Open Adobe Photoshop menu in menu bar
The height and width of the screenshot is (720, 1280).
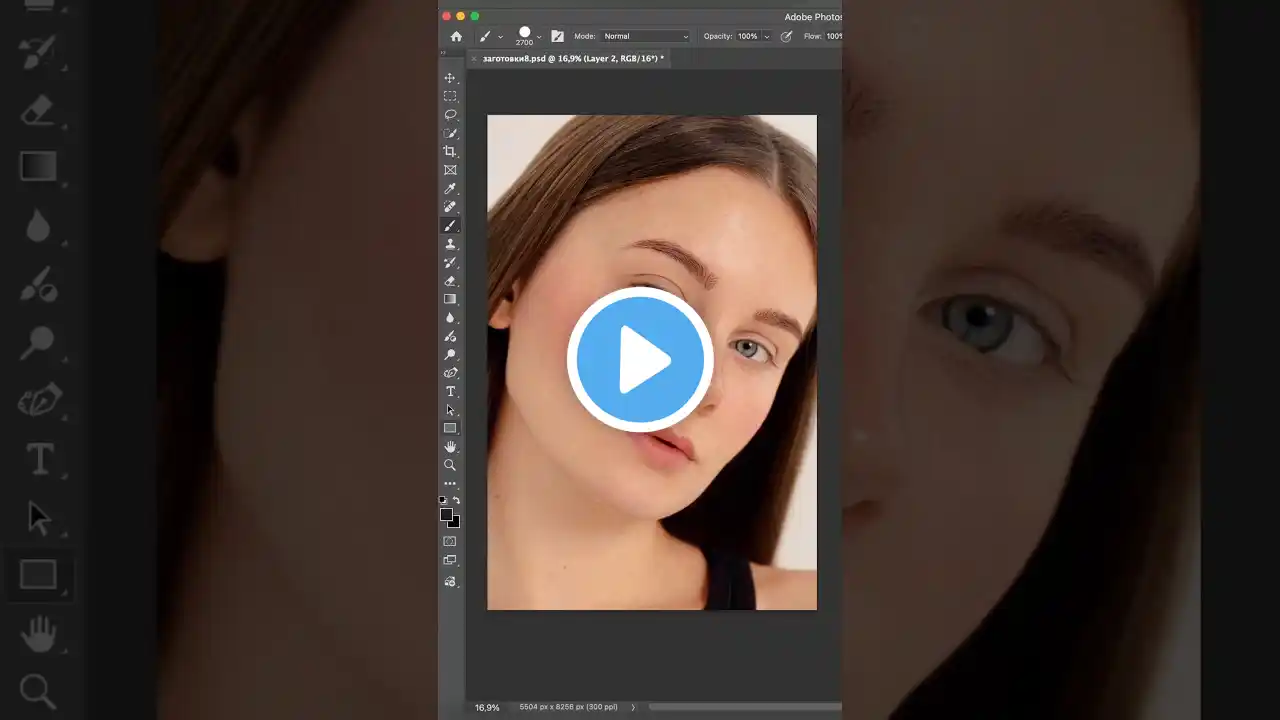(814, 16)
